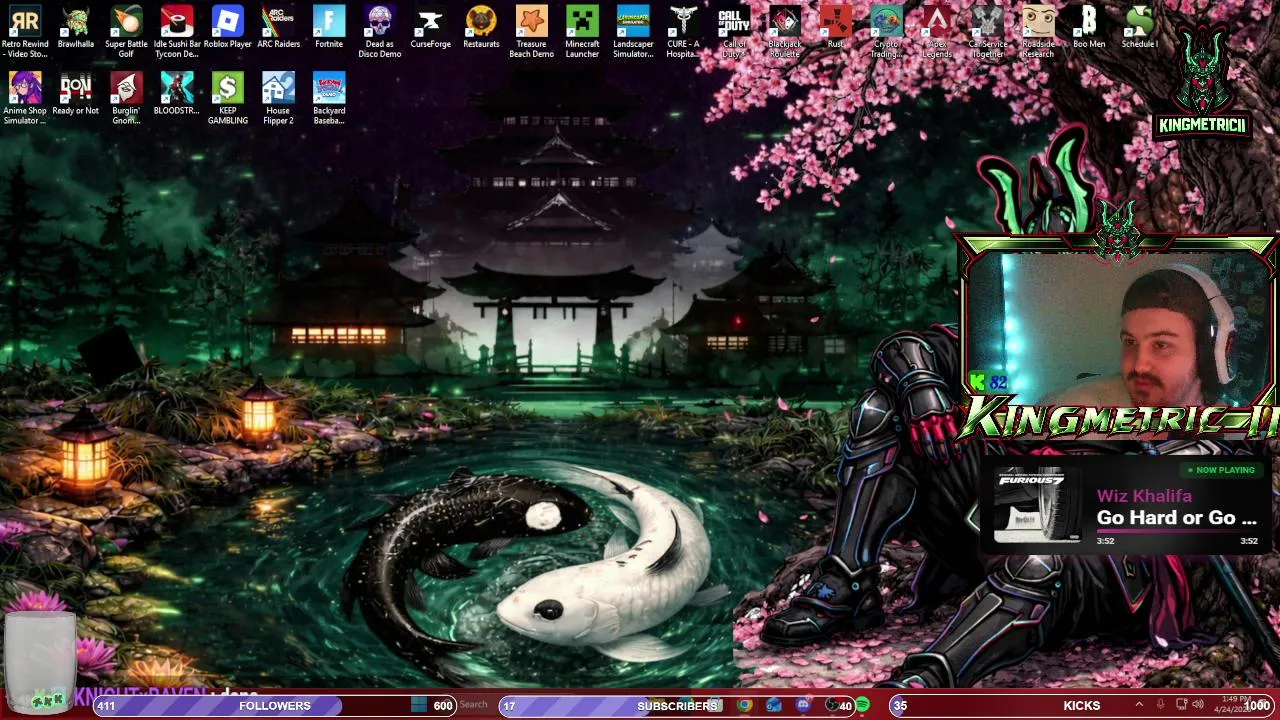Image resolution: width=1280 pixels, height=720 pixels.
Task: Click the 'Go Hard or Go ...' song title
Action: (1176, 517)
